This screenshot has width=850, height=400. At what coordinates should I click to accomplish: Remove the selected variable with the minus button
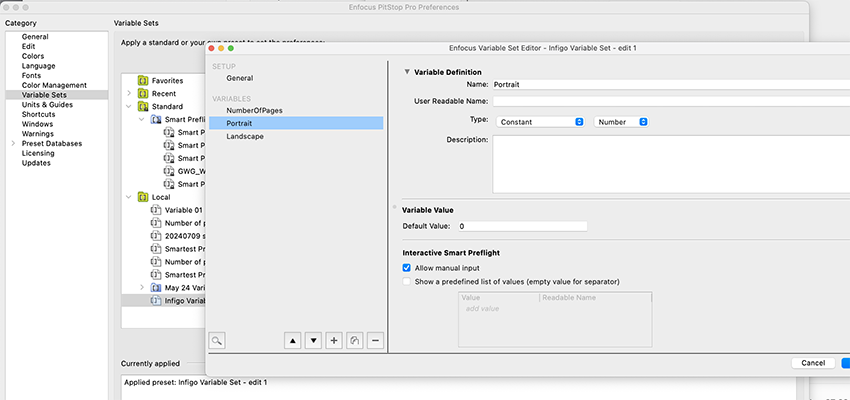(x=376, y=340)
